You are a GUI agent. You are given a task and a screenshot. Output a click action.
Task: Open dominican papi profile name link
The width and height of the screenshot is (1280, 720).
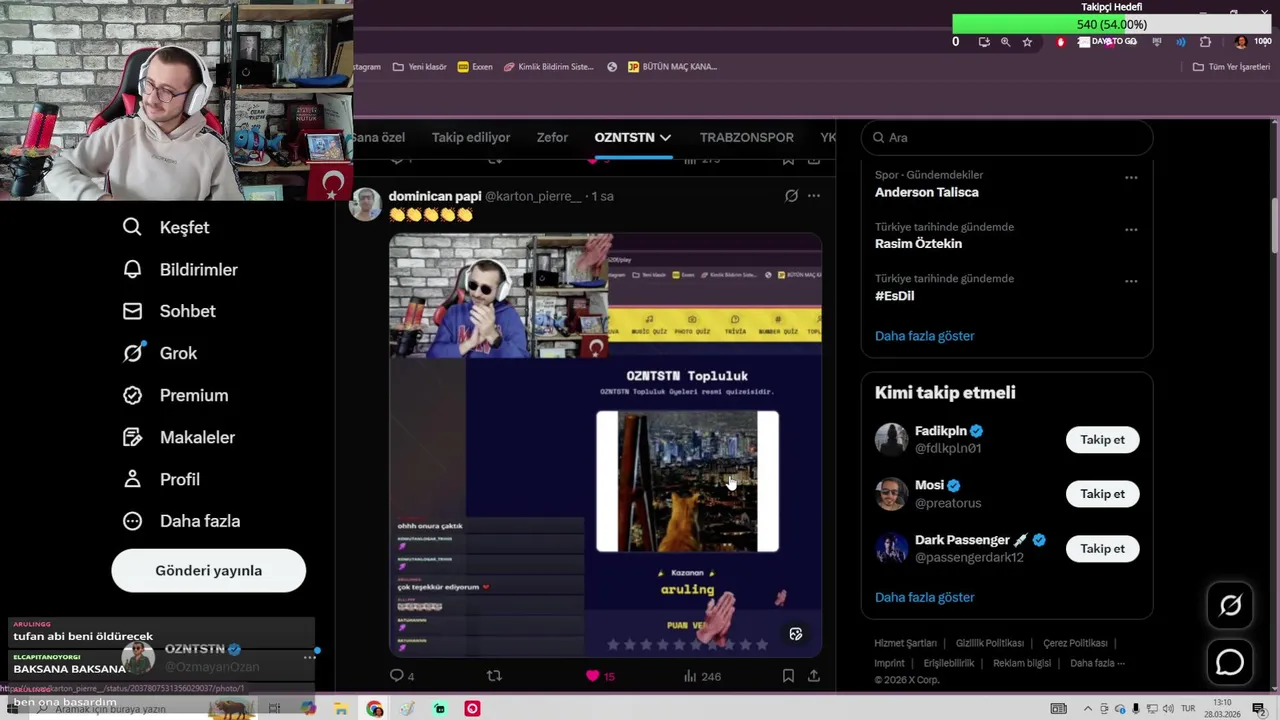tap(435, 196)
